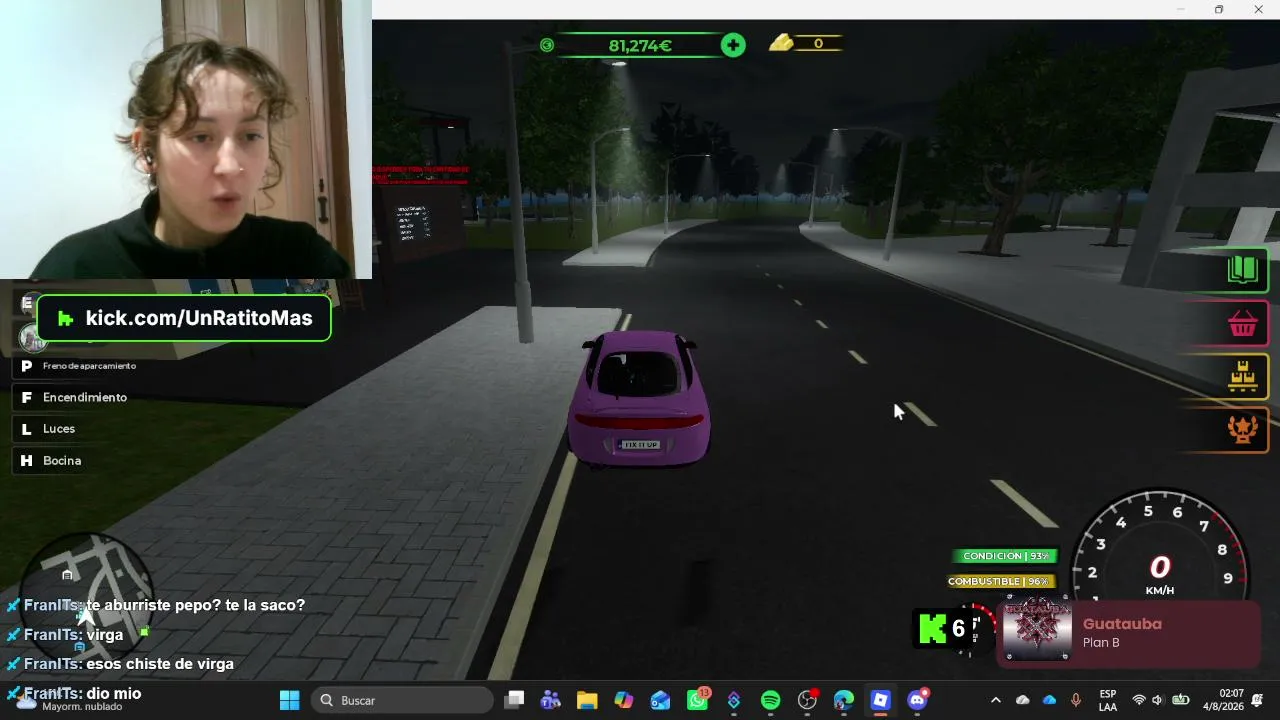Open the OneDrive cloud tray icon
The width and height of the screenshot is (1280, 720).
click(x=1049, y=700)
